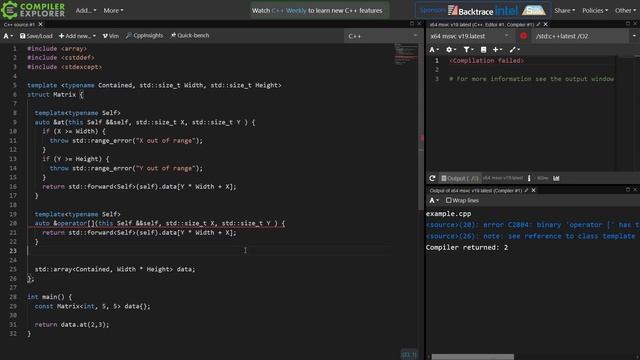The height and width of the screenshot is (360, 640).
Task: Open compiler output settings gear menu
Action: point(451,49)
